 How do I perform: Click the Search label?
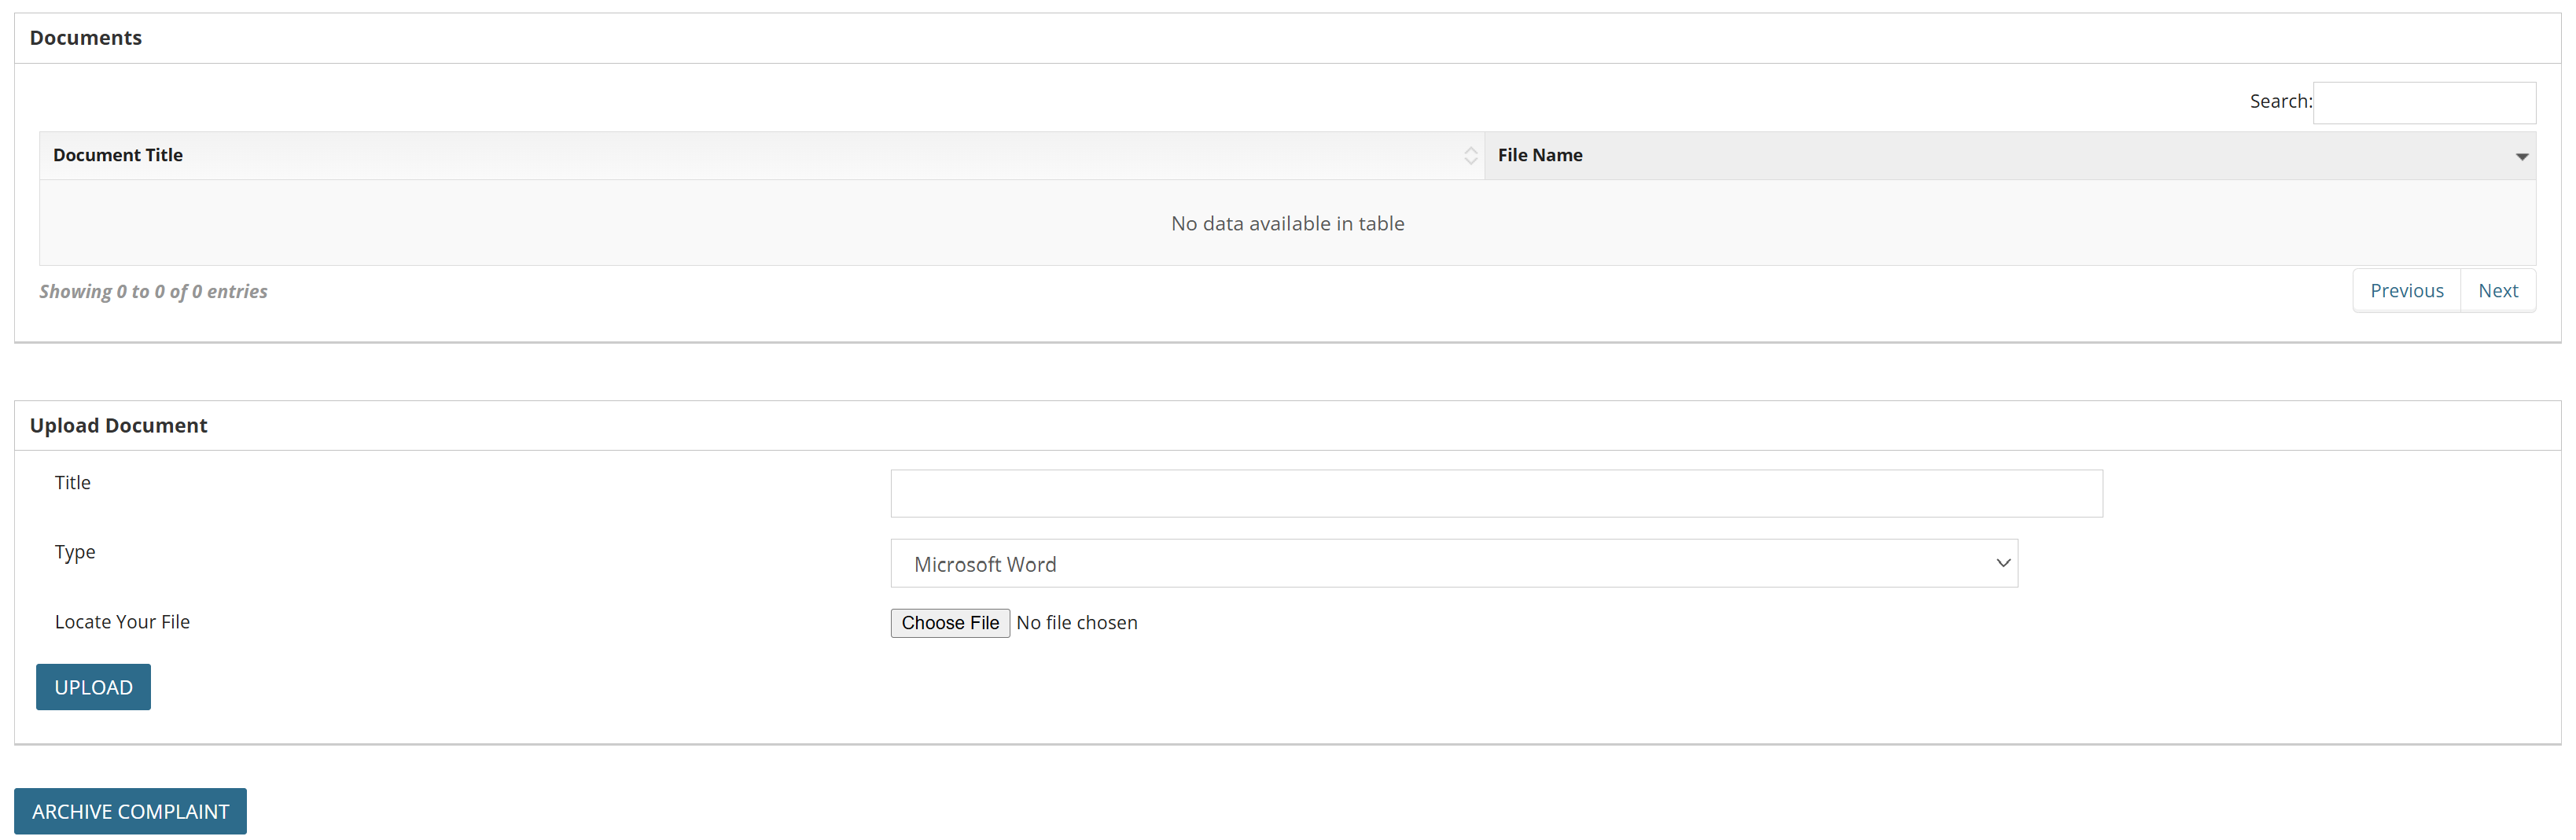tap(2279, 102)
